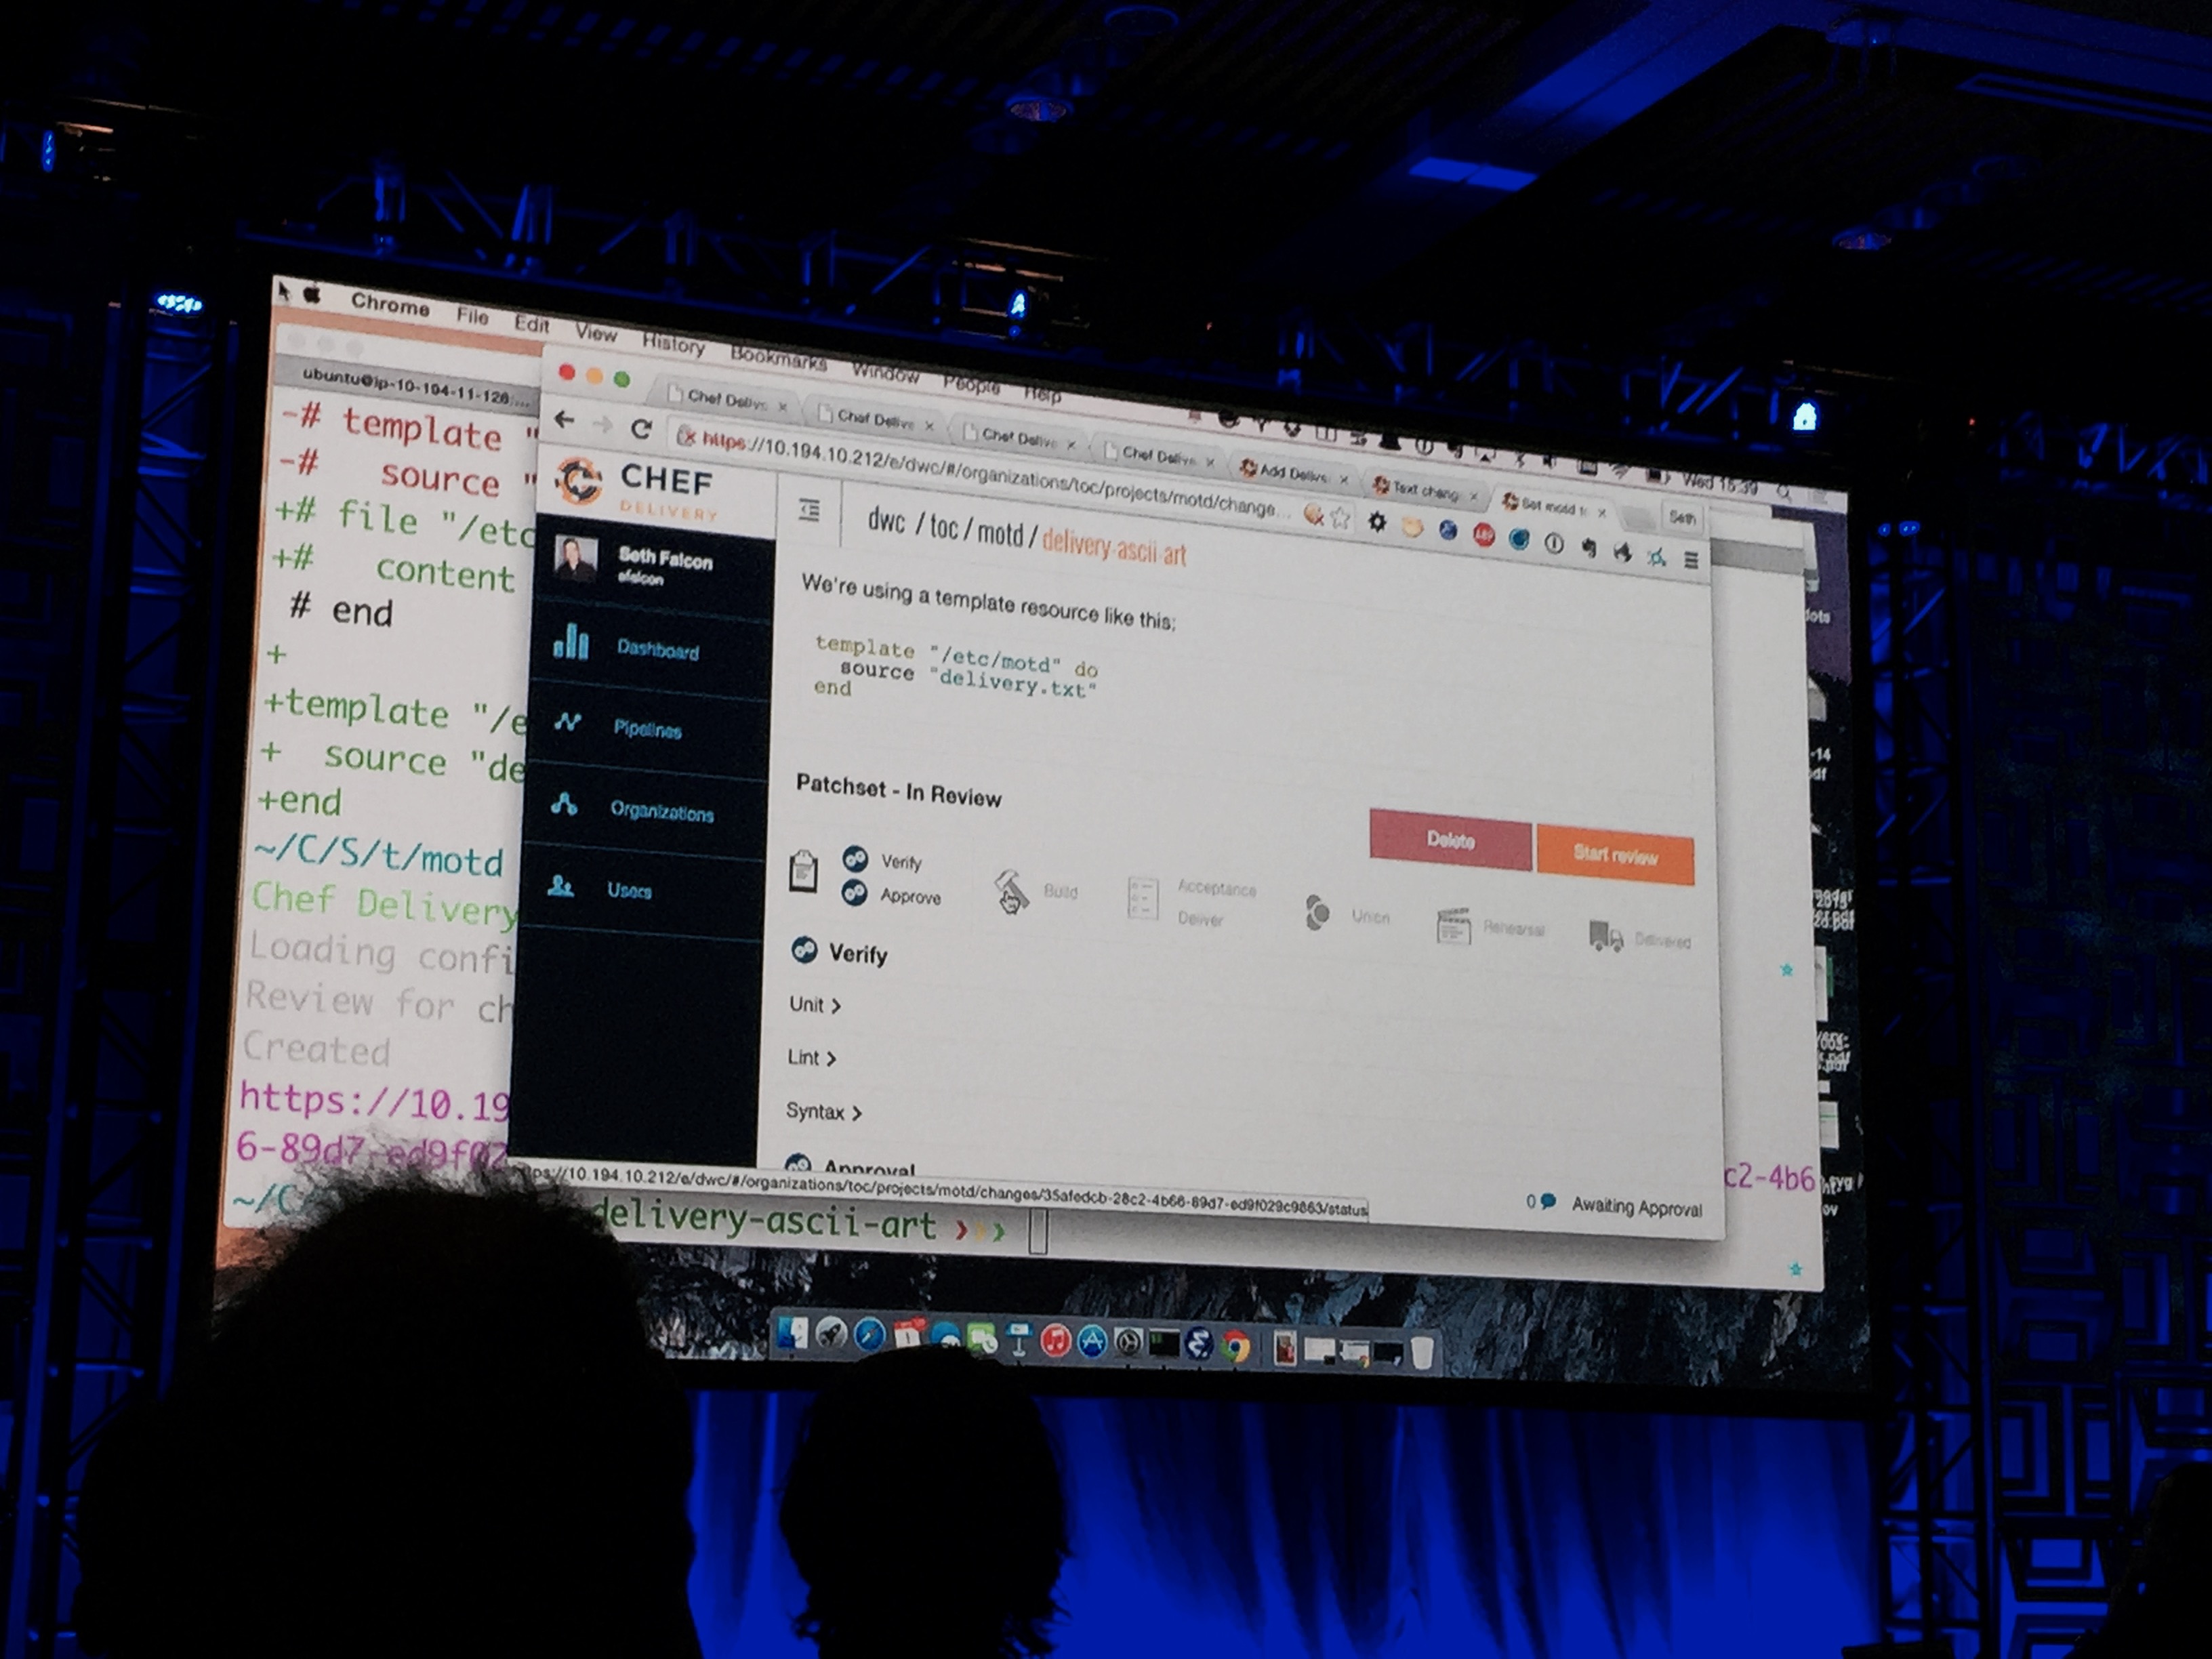Image resolution: width=2212 pixels, height=1659 pixels.
Task: Click the Organizations sidebar icon
Action: [x=564, y=804]
